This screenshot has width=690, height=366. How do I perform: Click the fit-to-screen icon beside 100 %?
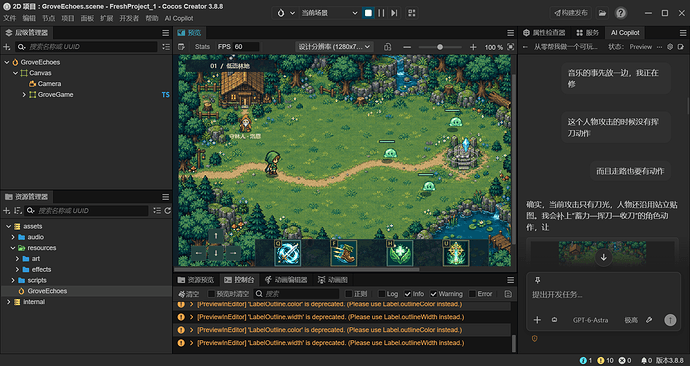(x=510, y=47)
